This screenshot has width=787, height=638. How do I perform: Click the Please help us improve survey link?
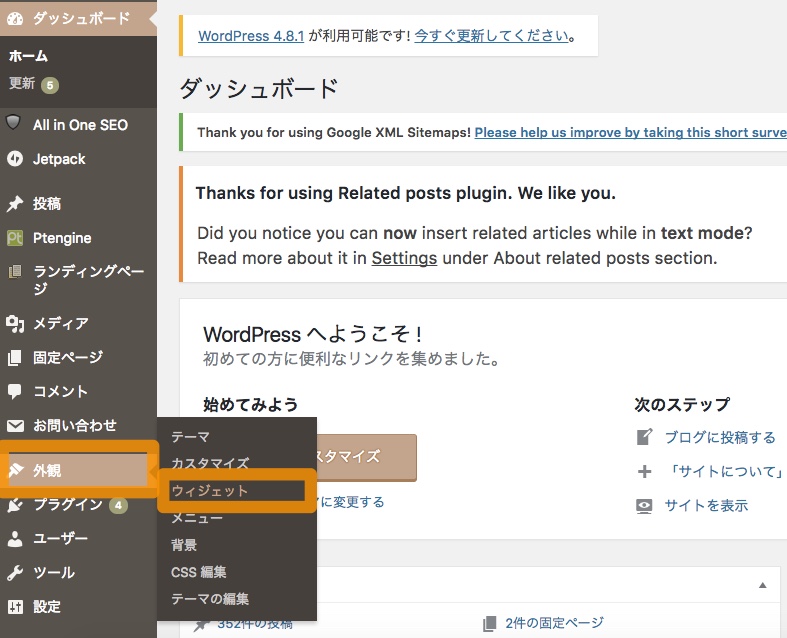tap(630, 132)
